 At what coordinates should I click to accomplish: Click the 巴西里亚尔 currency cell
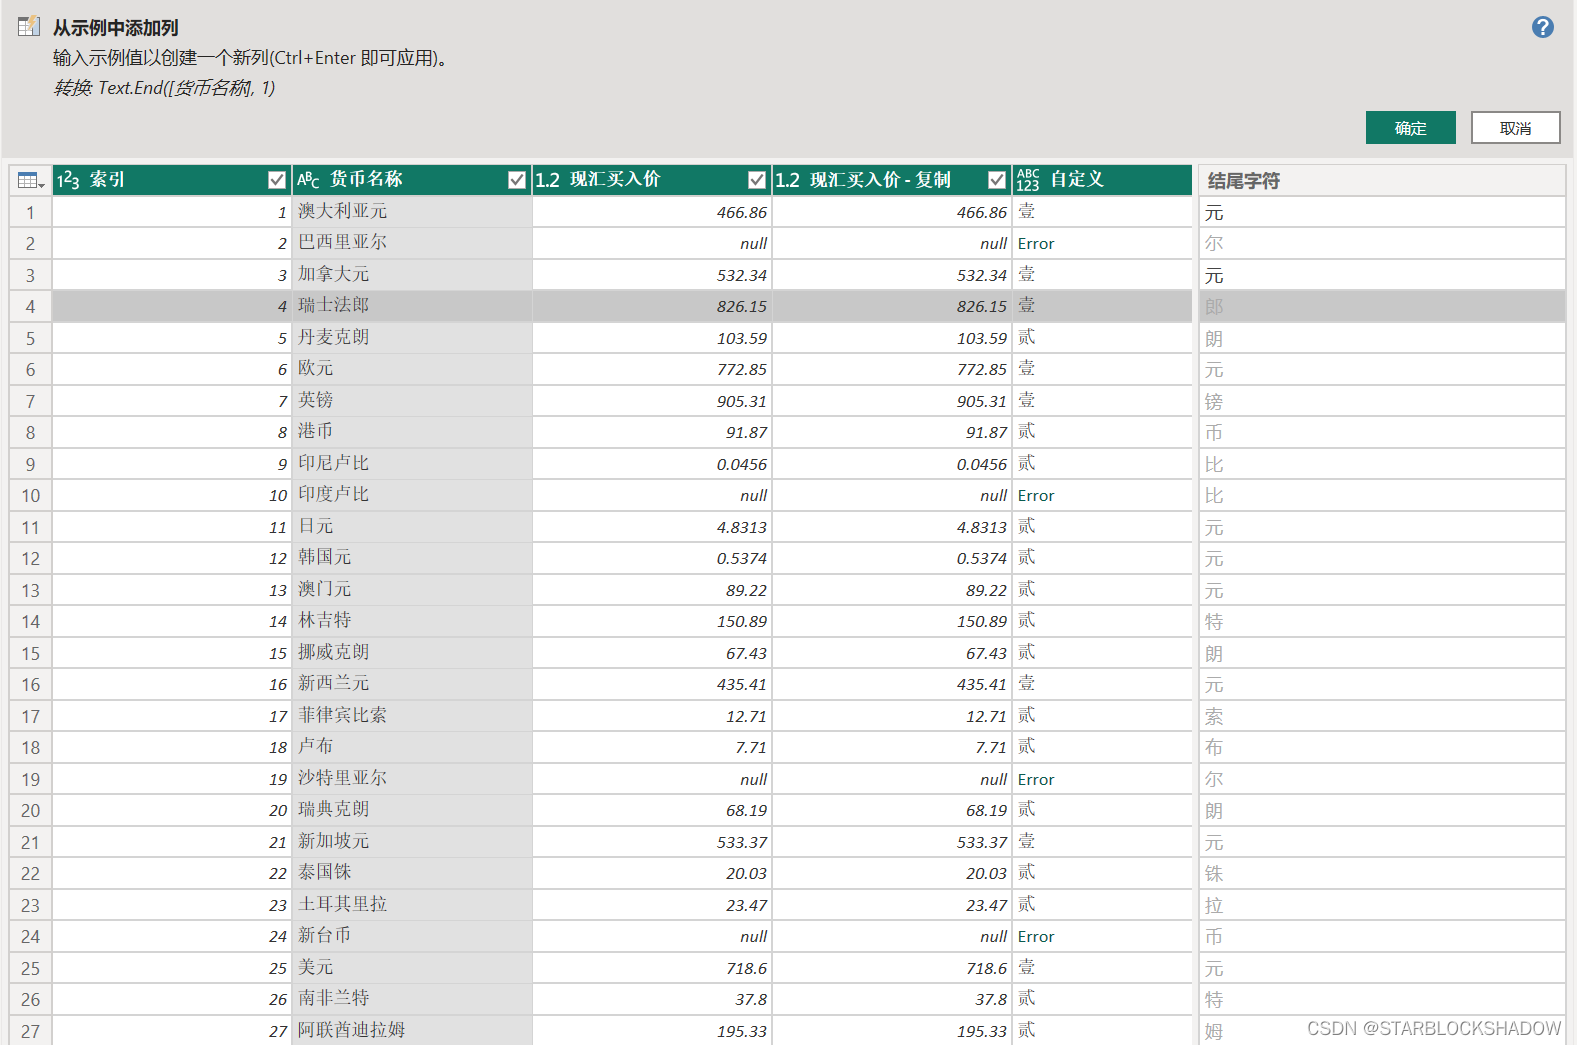412,243
